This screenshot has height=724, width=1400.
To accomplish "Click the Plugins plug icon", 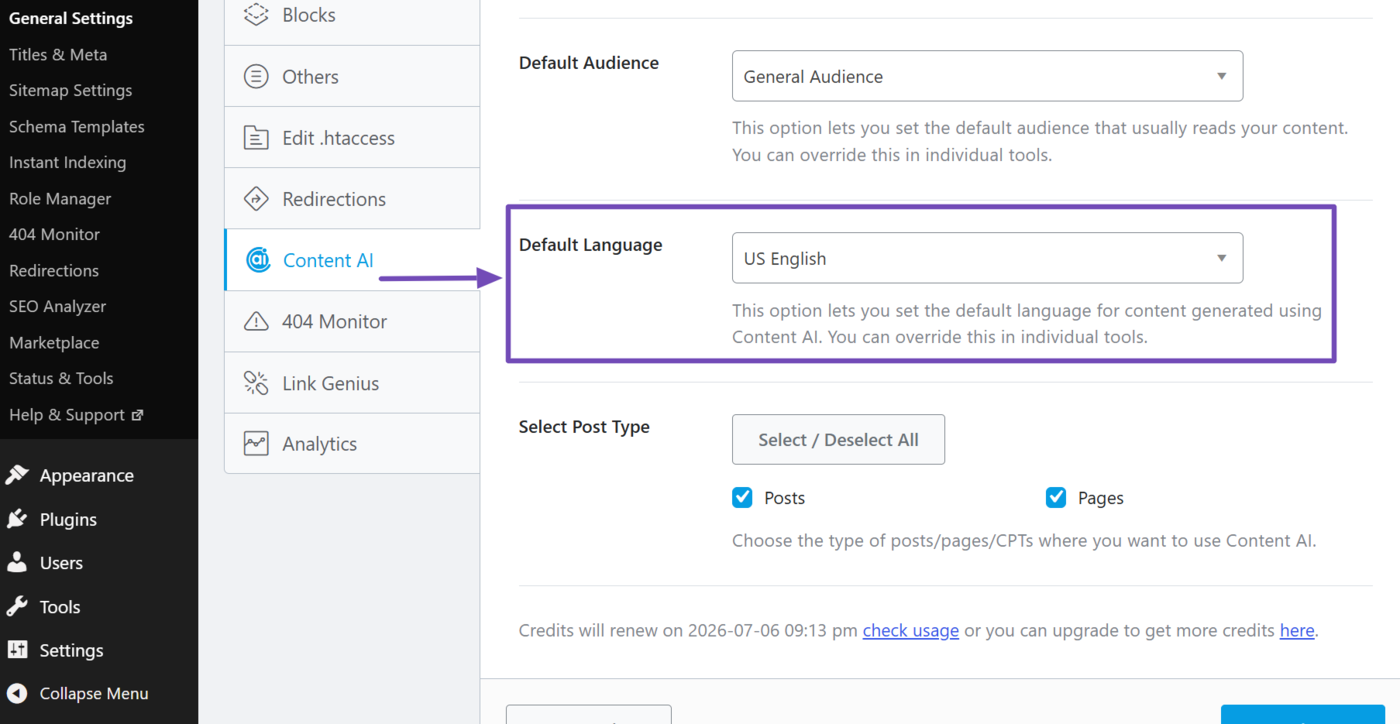I will [17, 519].
